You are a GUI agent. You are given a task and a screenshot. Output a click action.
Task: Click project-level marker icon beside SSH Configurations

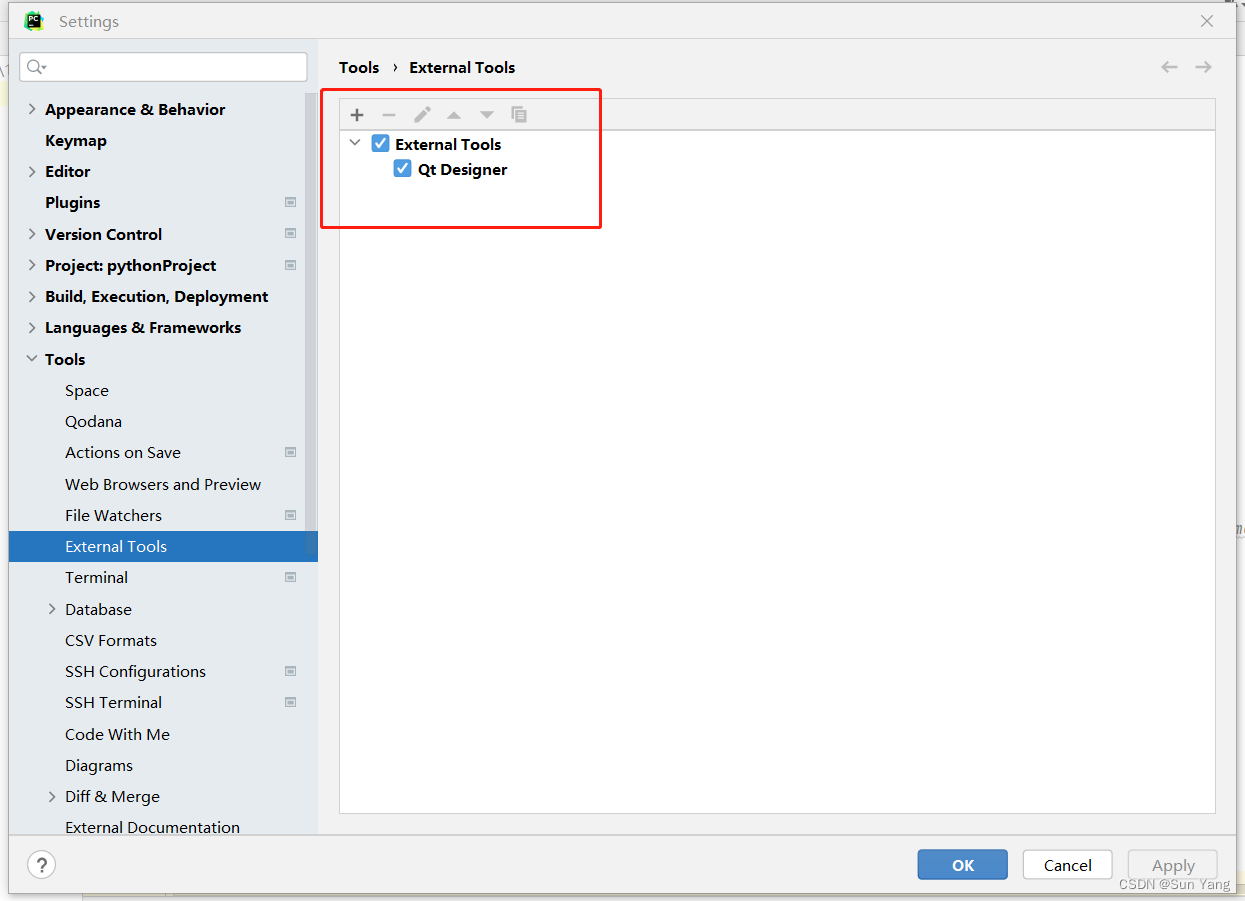tap(290, 672)
